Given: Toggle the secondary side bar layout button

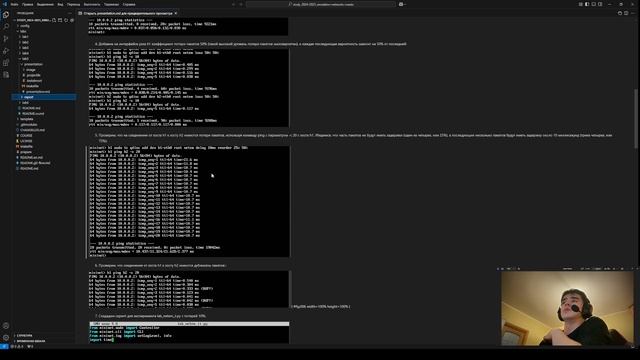Looking at the screenshot, I should point(600,4).
